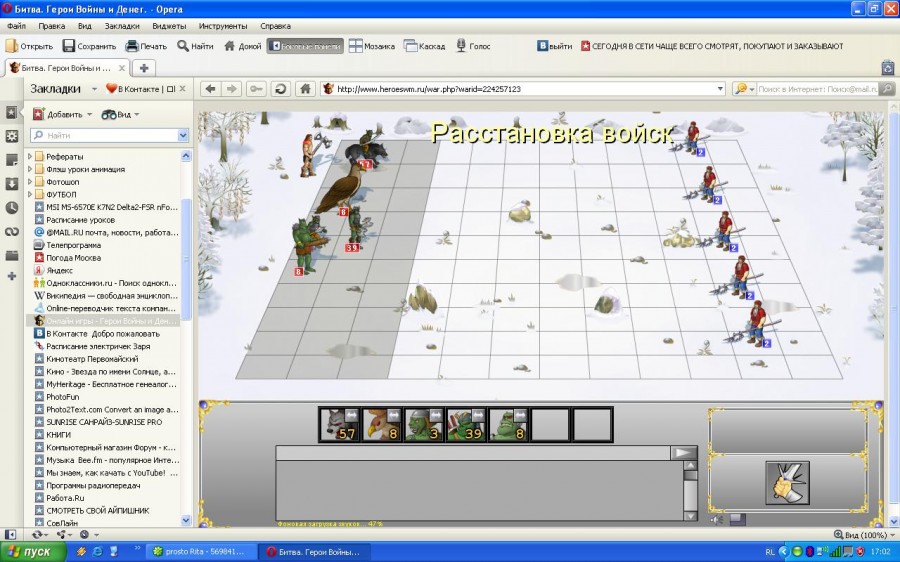The height and width of the screenshot is (562, 900).
Task: Click the chat send arrow button
Action: click(684, 453)
